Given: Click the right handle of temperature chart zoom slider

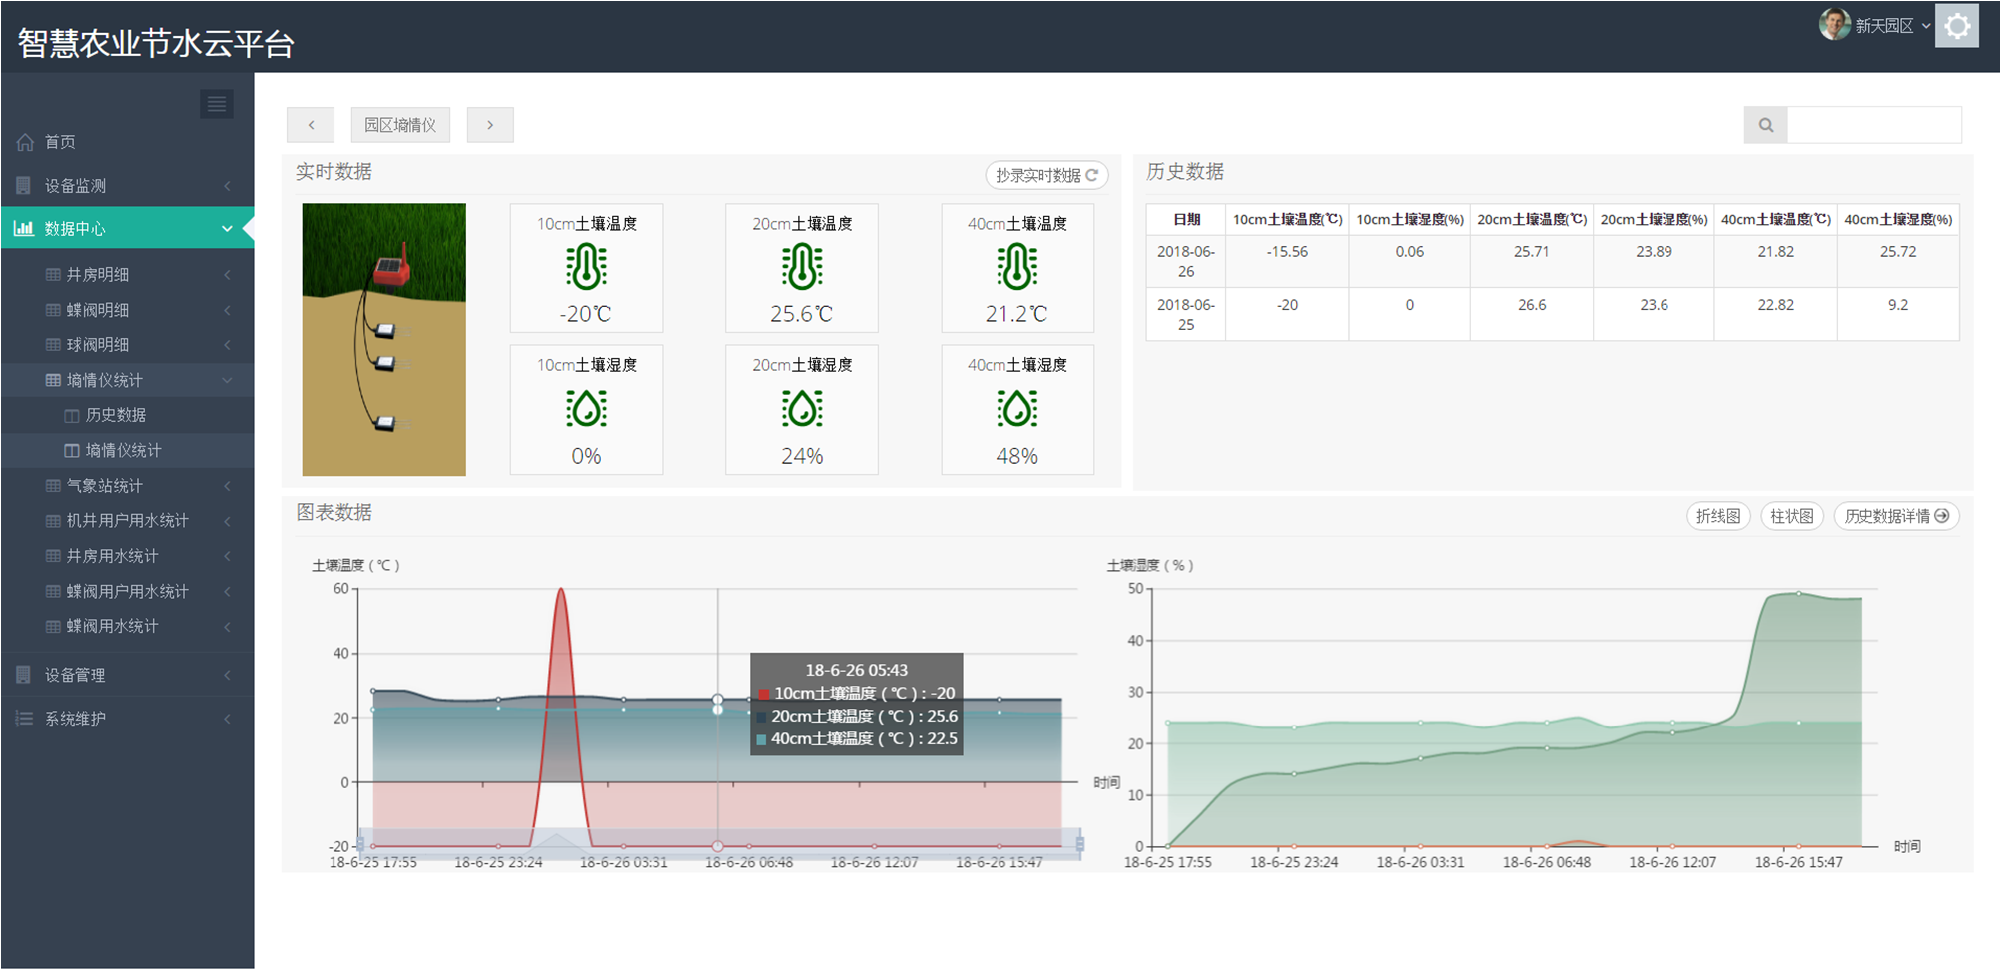Looking at the screenshot, I should tap(1080, 845).
